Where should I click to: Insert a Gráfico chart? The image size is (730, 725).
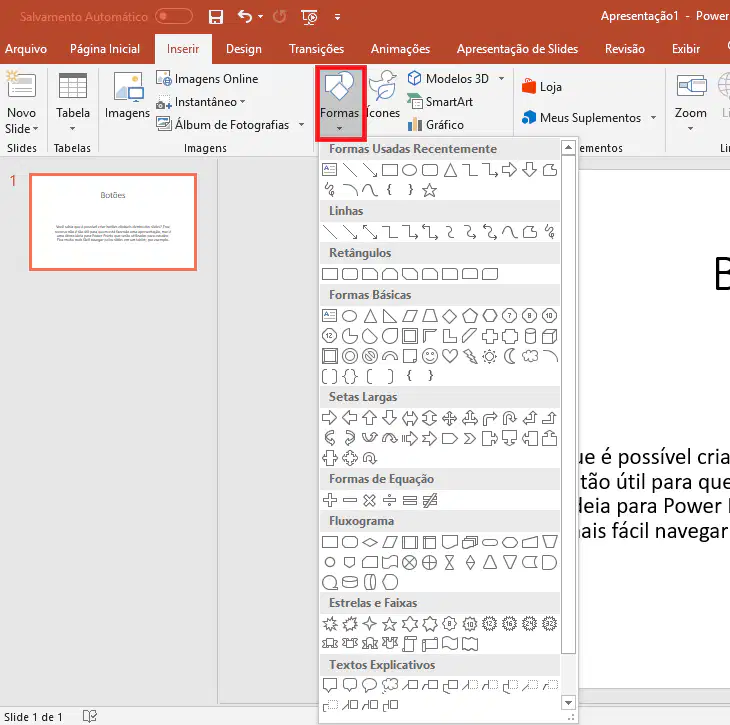[436, 125]
